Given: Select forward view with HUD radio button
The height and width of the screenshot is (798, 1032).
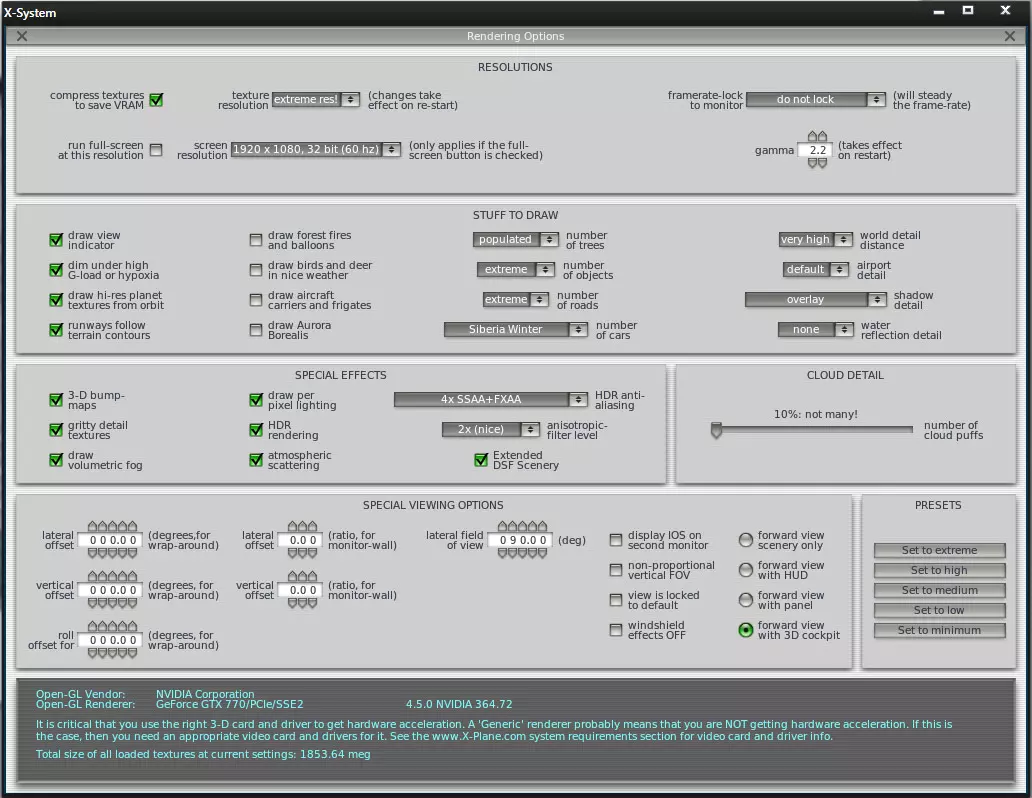Looking at the screenshot, I should (x=745, y=570).
